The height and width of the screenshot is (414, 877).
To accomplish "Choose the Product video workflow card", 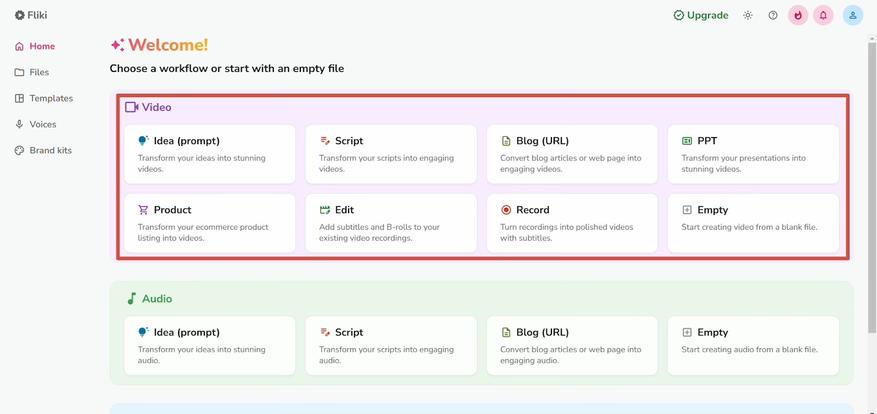I will pos(209,223).
